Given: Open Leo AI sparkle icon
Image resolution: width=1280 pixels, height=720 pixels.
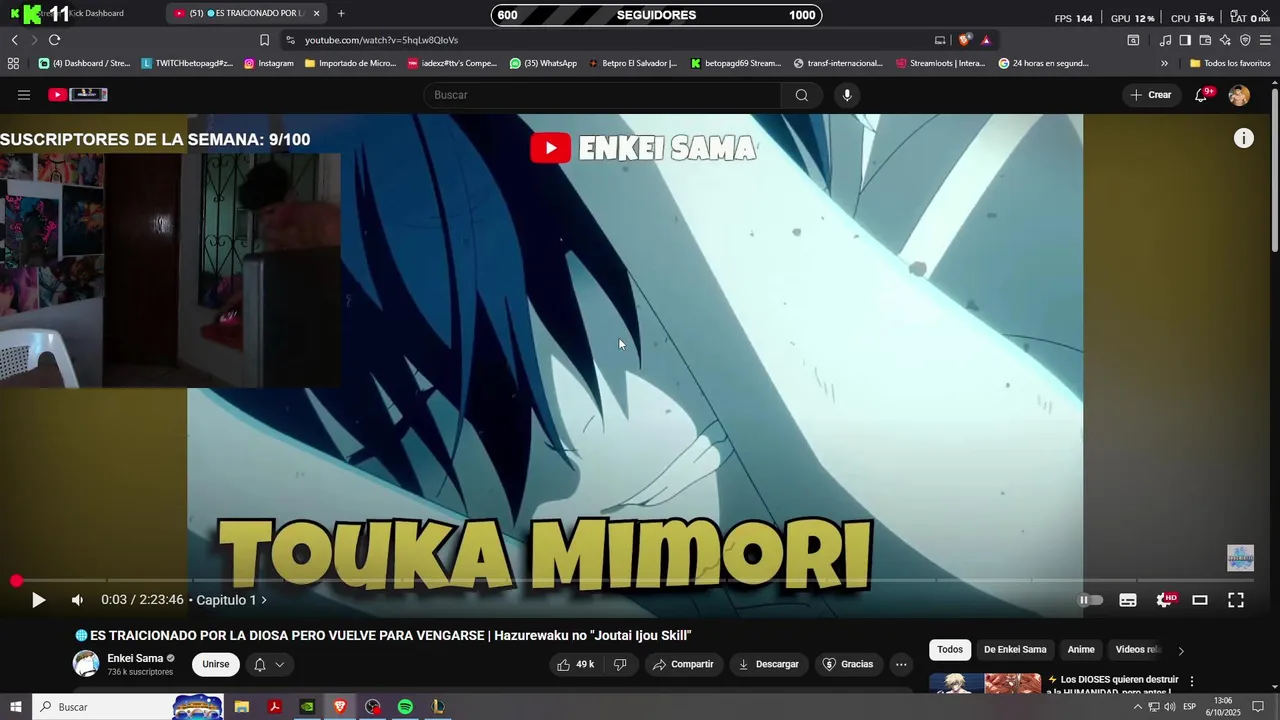Looking at the screenshot, I should [1225, 40].
